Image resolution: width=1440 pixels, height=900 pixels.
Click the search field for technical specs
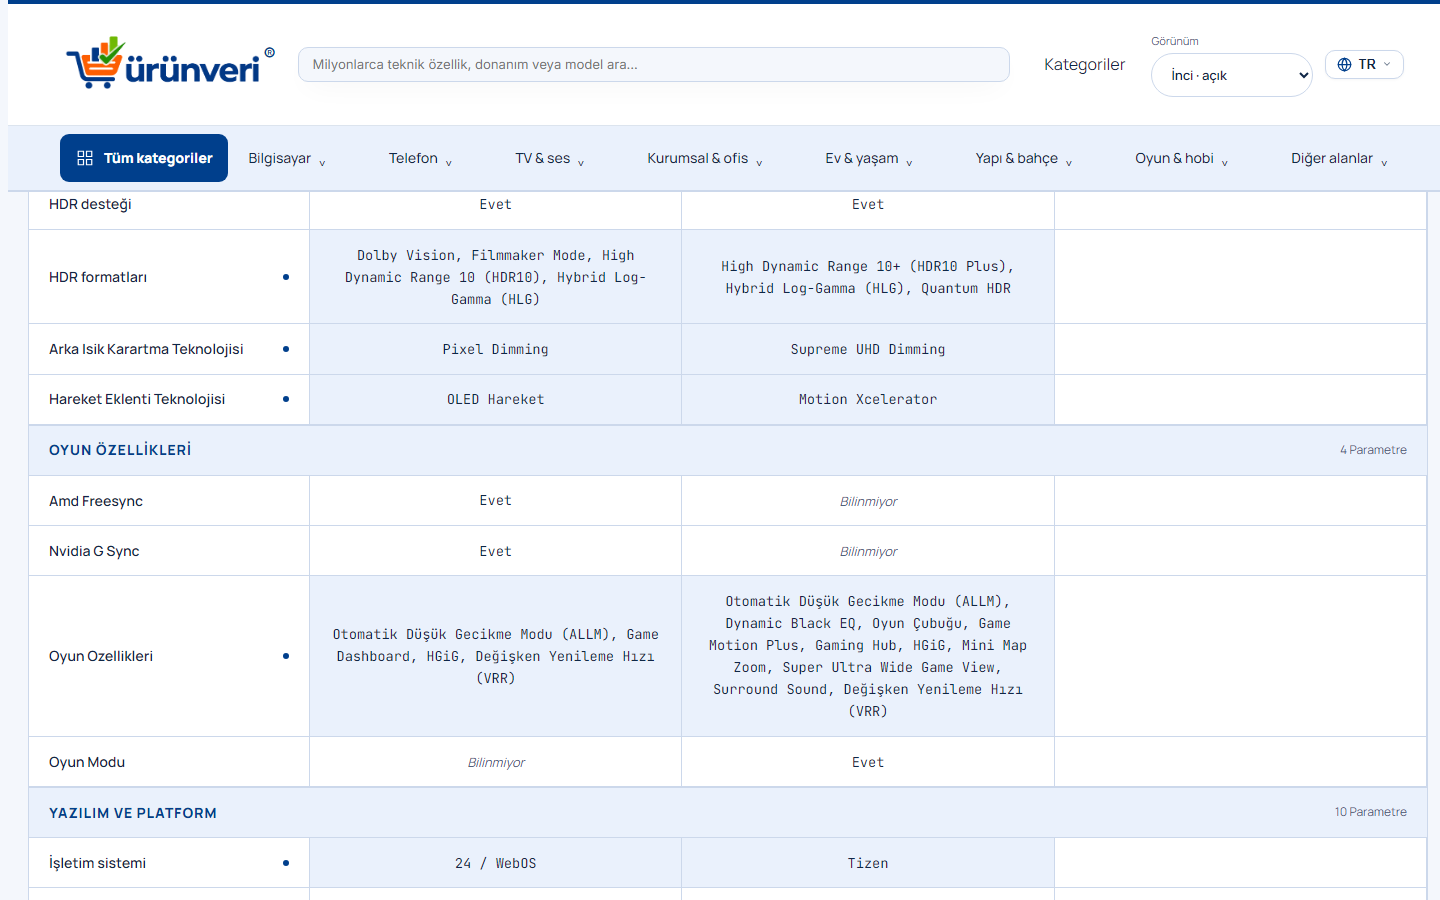(654, 64)
